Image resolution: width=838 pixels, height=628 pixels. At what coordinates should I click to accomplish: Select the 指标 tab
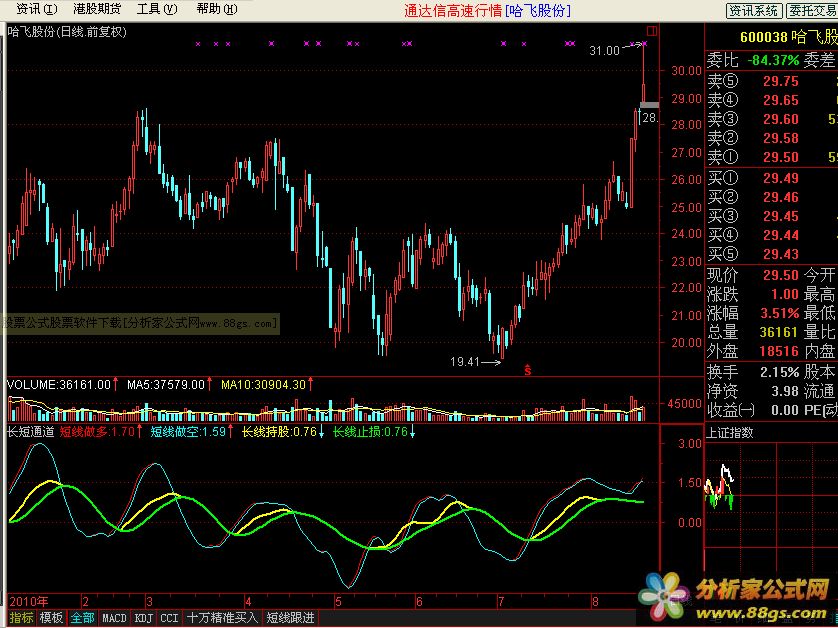[x=21, y=618]
